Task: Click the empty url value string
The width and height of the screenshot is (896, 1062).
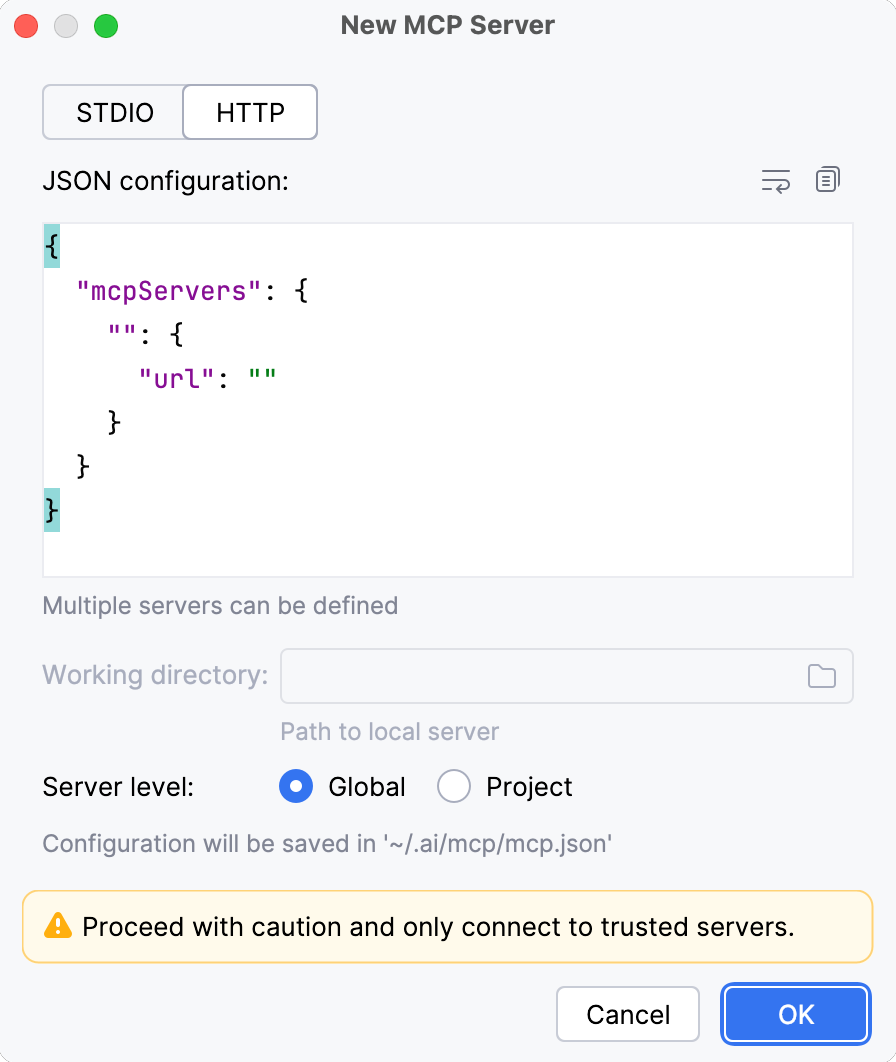Action: (x=266, y=378)
